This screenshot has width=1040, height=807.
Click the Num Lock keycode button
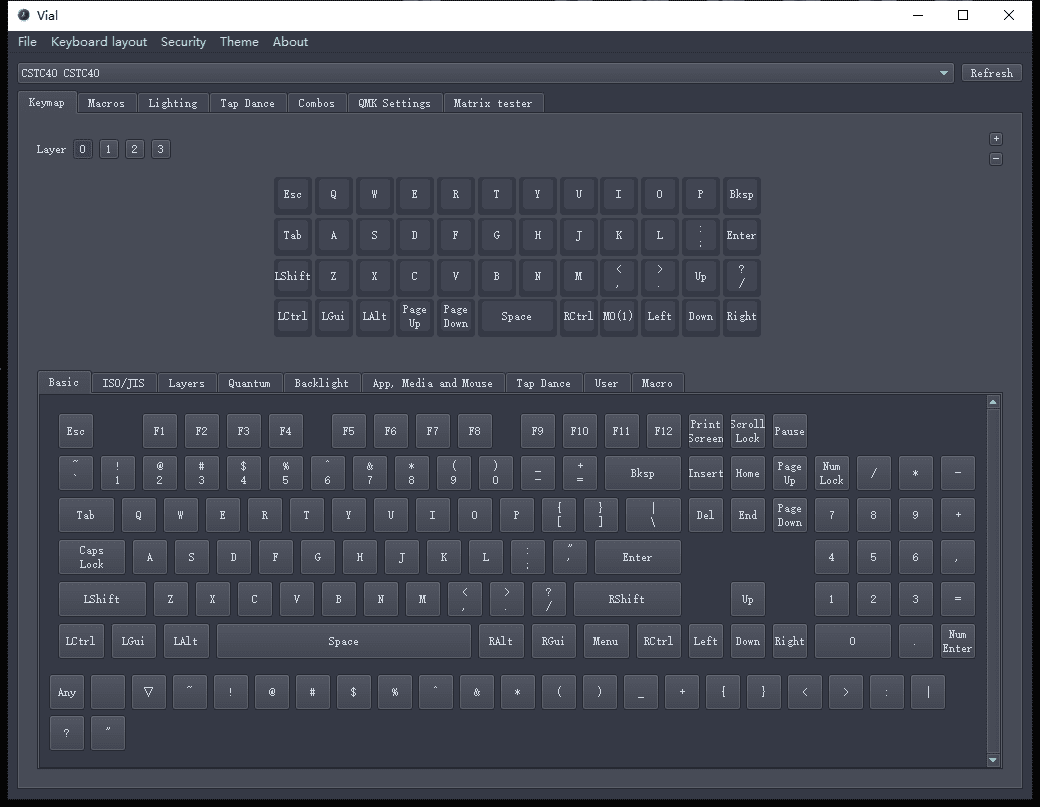coord(831,472)
